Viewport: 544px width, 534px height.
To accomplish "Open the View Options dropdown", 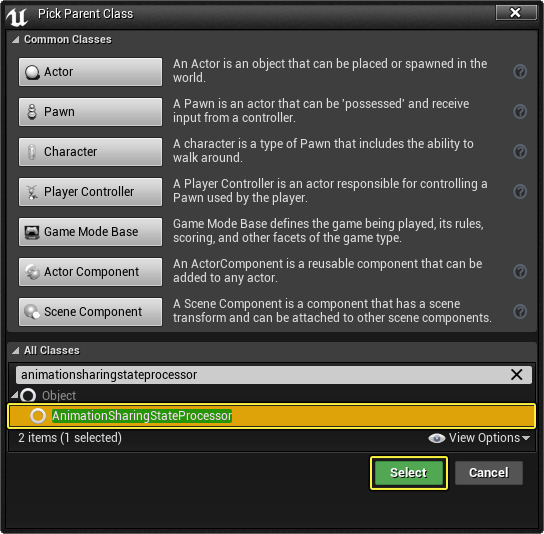I will pos(479,438).
